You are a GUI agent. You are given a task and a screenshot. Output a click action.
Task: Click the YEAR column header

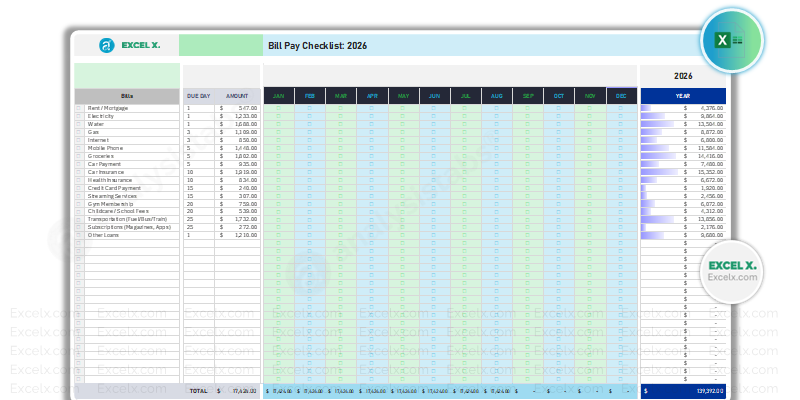point(683,96)
